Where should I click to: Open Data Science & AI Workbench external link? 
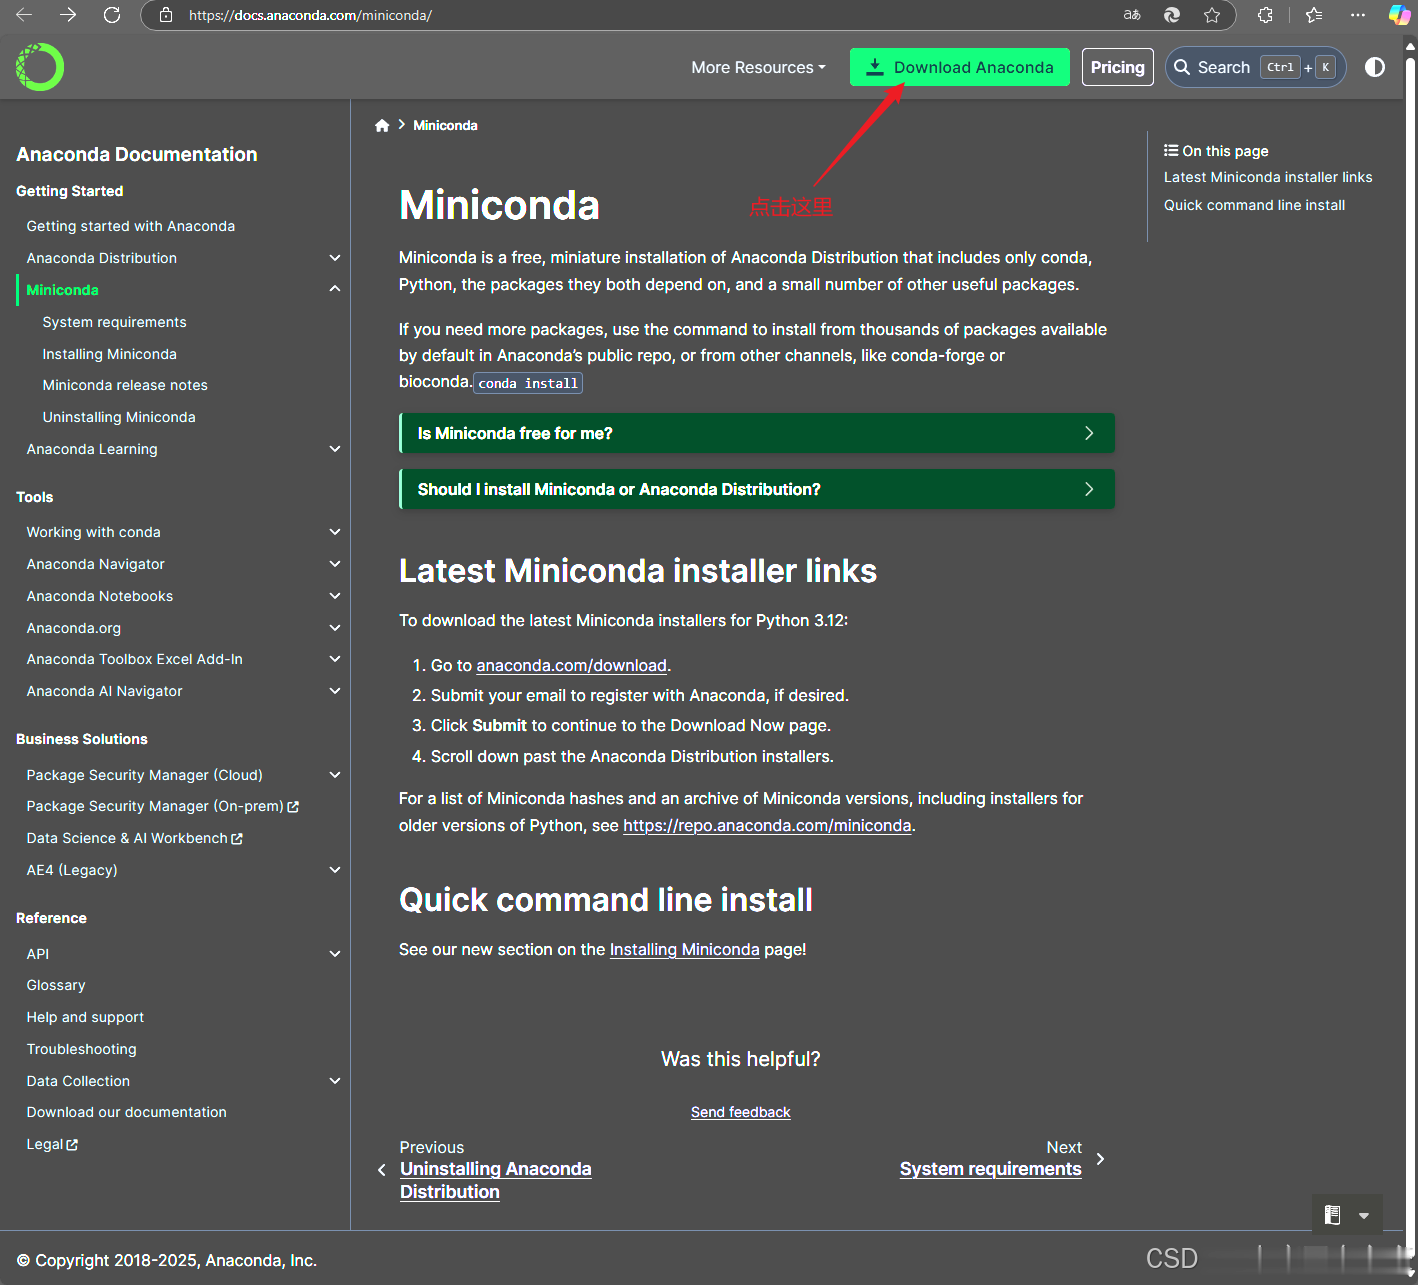[134, 838]
